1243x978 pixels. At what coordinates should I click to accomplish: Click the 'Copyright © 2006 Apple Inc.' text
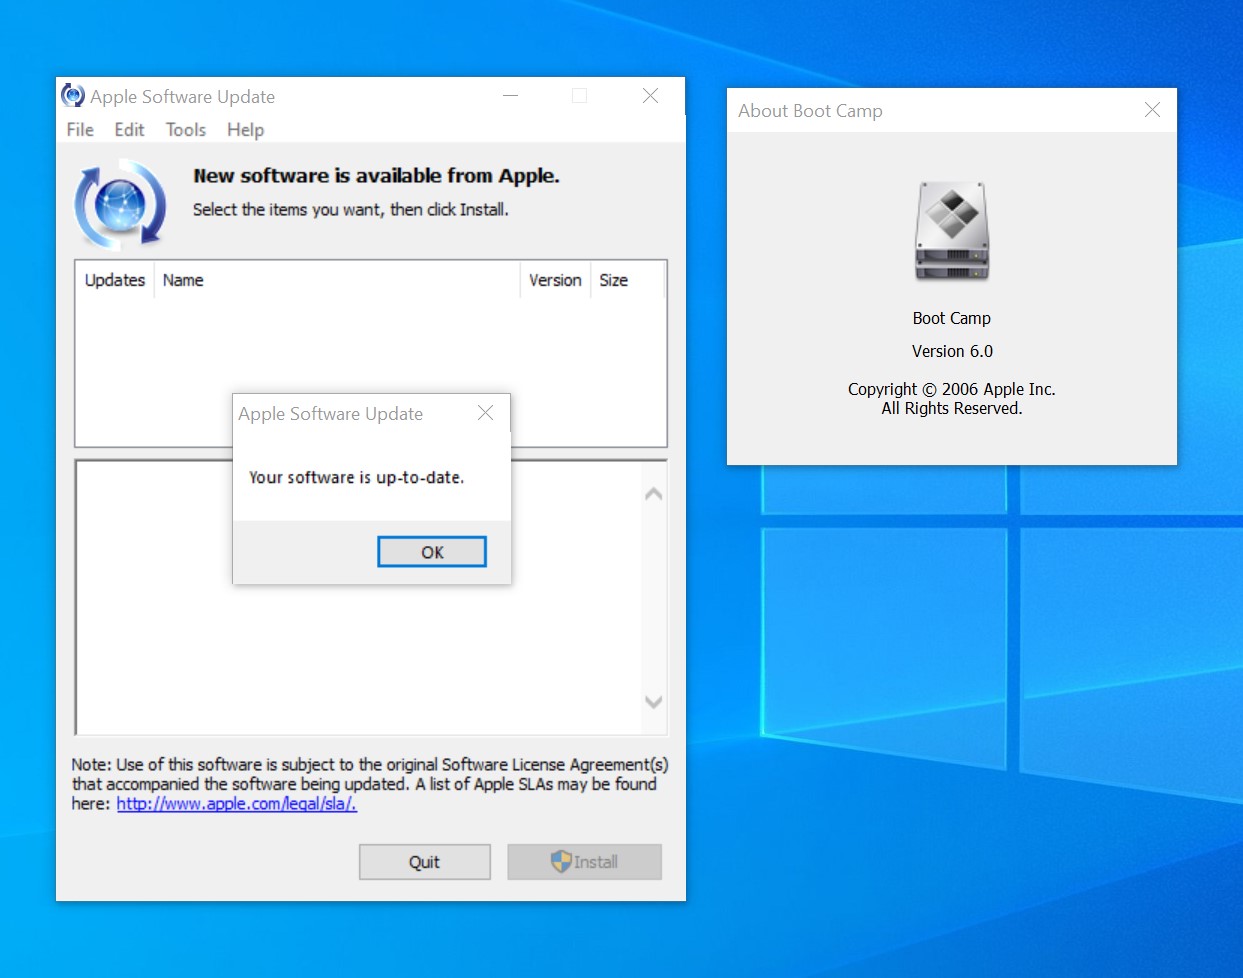952,389
